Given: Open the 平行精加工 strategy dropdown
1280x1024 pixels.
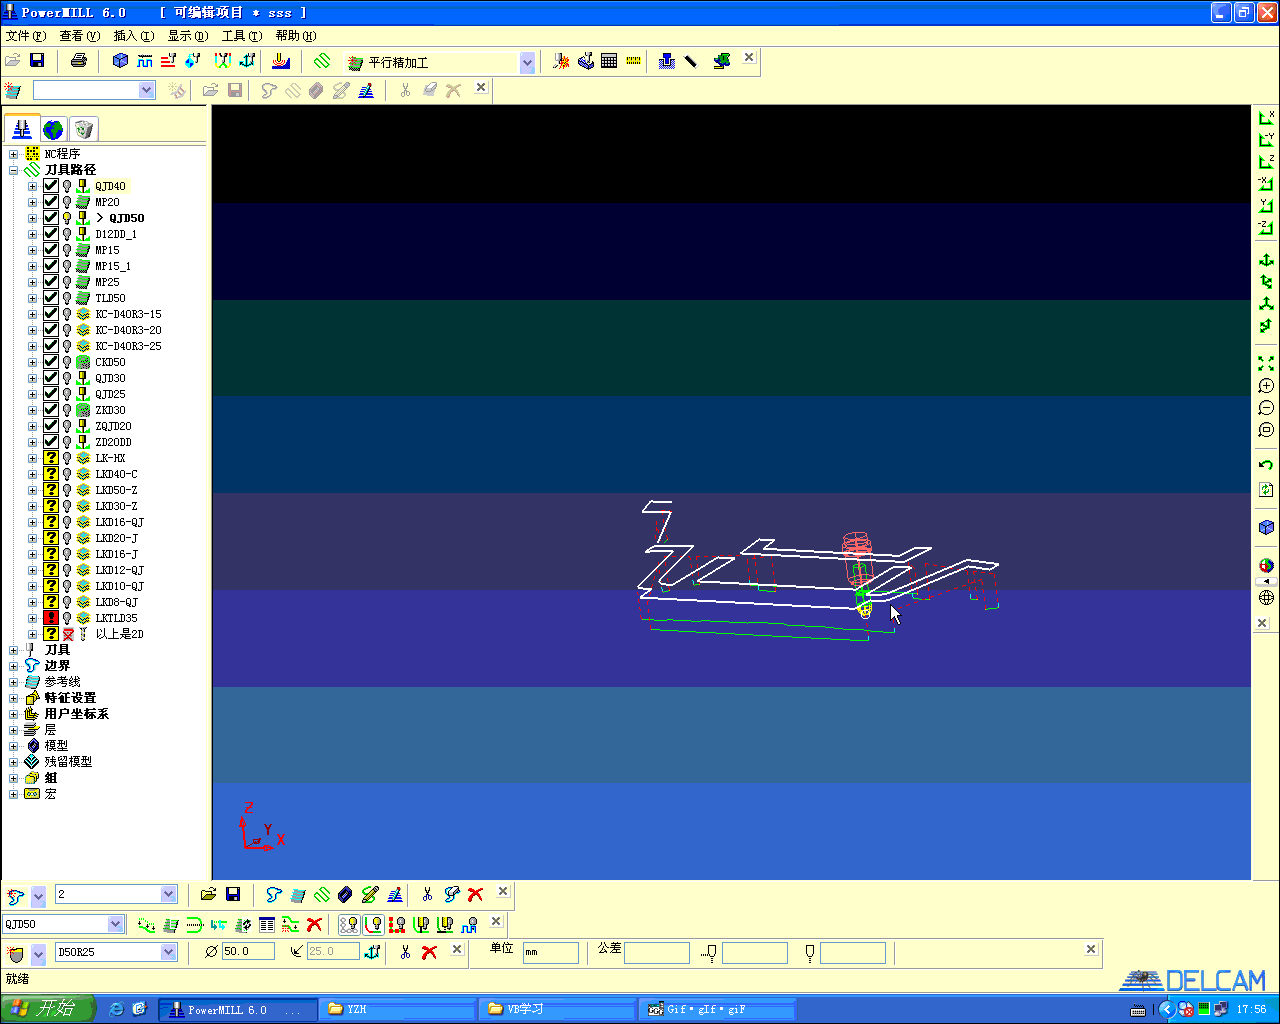Looking at the screenshot, I should tap(527, 62).
